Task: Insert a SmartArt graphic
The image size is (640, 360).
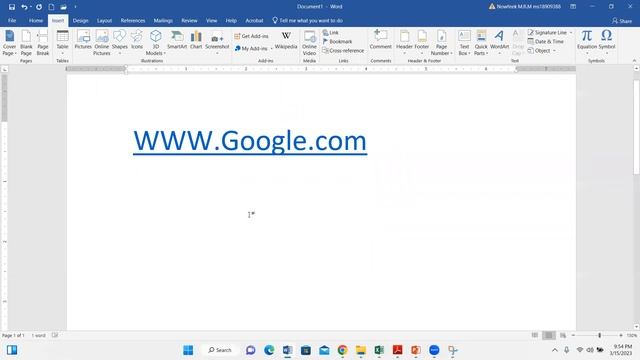Action: coord(177,40)
